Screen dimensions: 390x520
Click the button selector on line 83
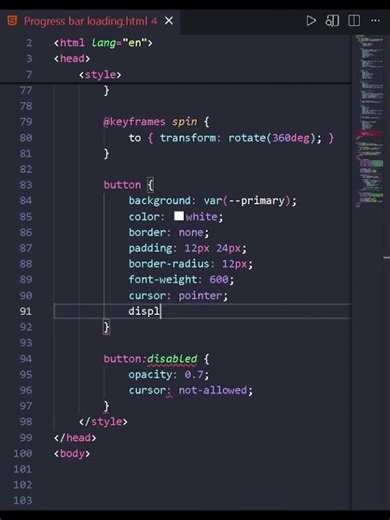pyautogui.click(x=122, y=185)
